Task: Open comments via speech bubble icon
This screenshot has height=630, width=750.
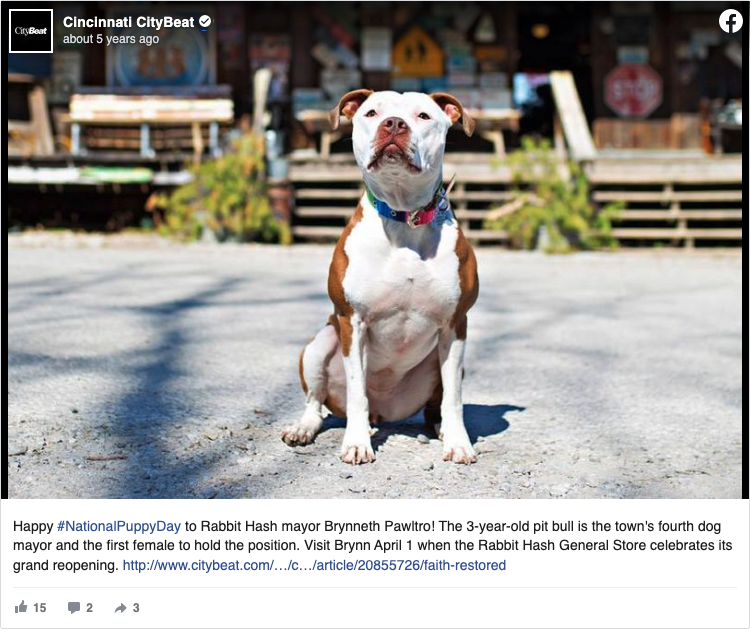Action: [74, 608]
